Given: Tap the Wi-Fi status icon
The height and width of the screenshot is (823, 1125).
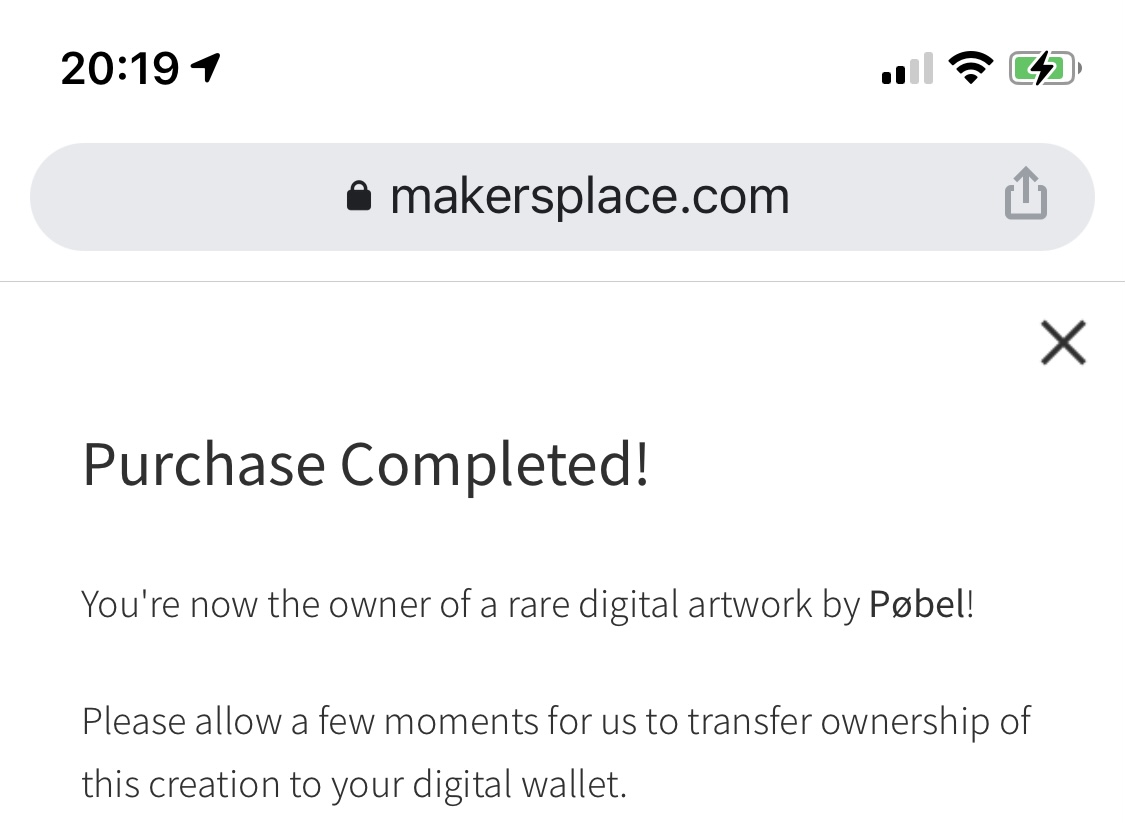Looking at the screenshot, I should tap(969, 69).
